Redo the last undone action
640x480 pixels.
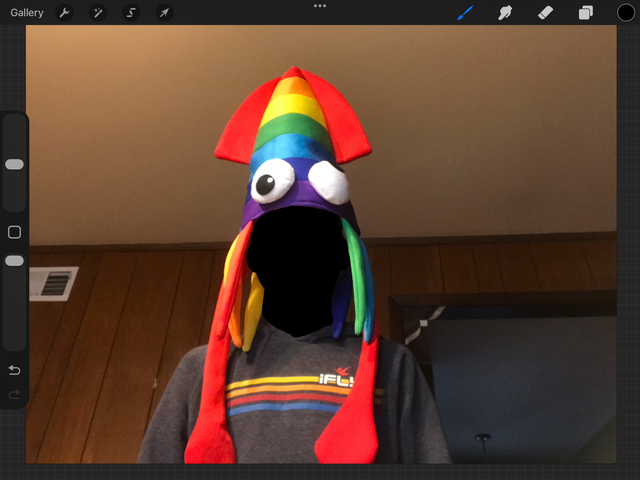[14, 394]
